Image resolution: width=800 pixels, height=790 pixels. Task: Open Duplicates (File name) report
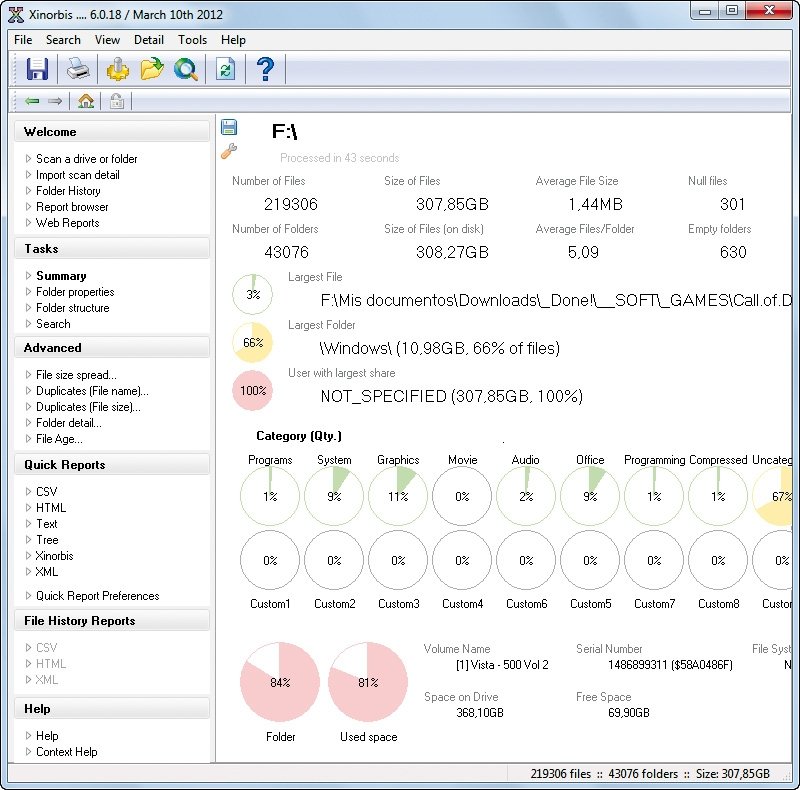pyautogui.click(x=92, y=391)
